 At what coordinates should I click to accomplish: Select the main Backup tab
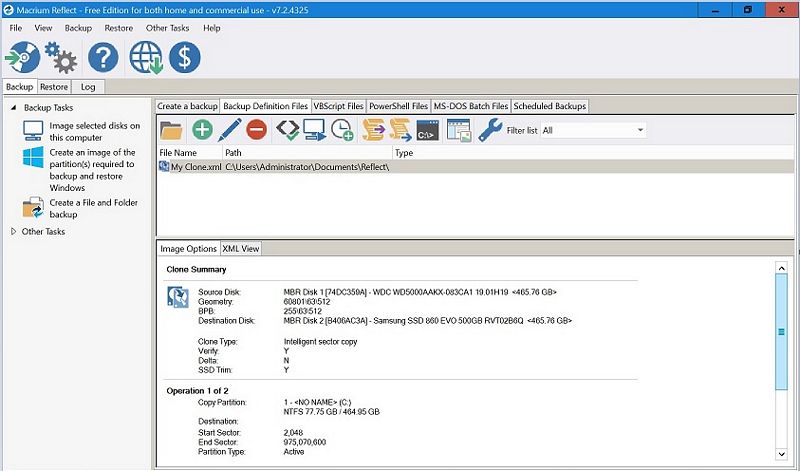tap(19, 87)
